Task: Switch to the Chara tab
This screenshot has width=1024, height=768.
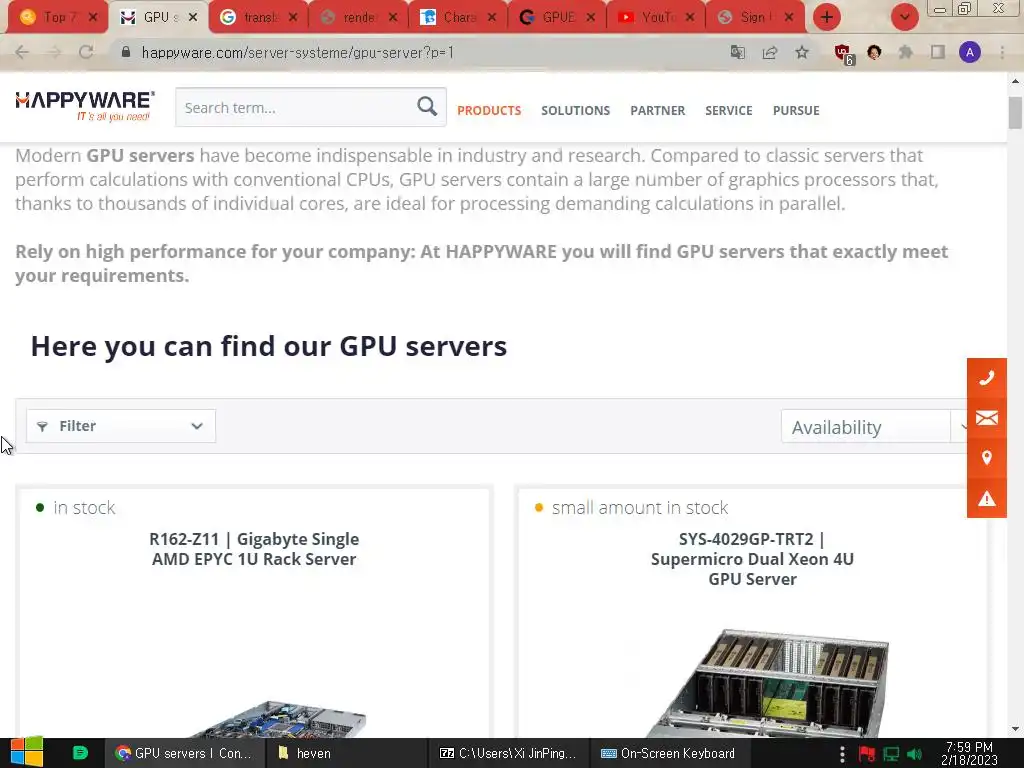Action: 458,17
